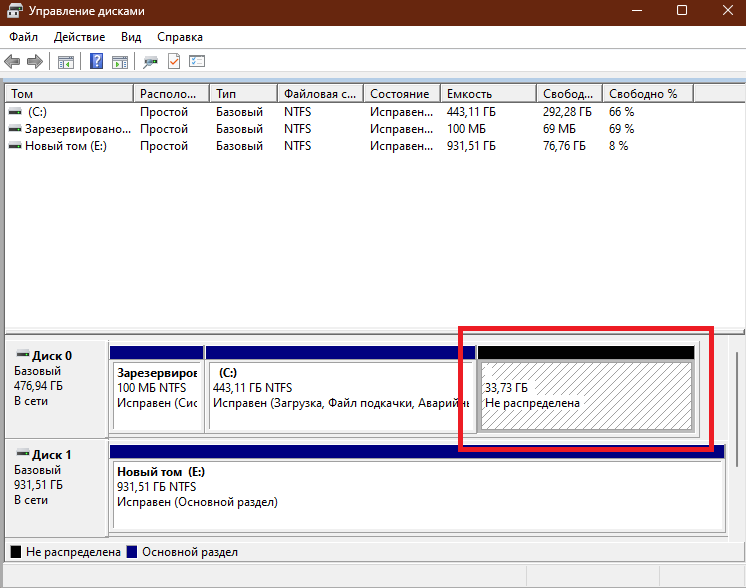Click the page with red checkmark icon
Image resolution: width=746 pixels, height=588 pixels.
(174, 61)
